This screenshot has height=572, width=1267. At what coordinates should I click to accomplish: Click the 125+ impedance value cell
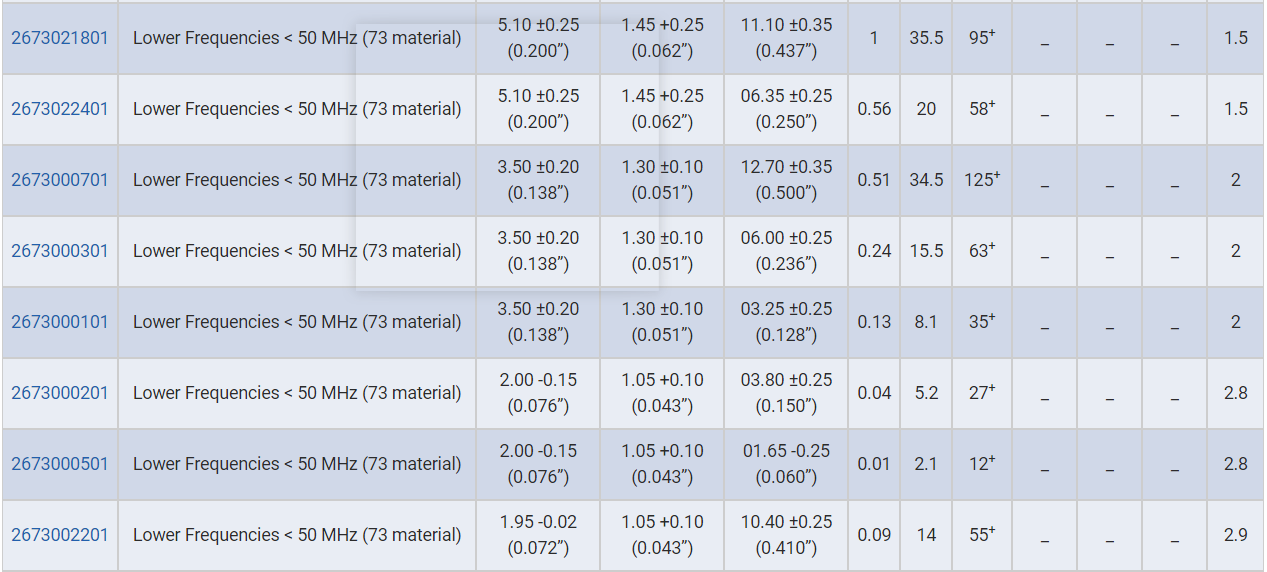[x=982, y=180]
